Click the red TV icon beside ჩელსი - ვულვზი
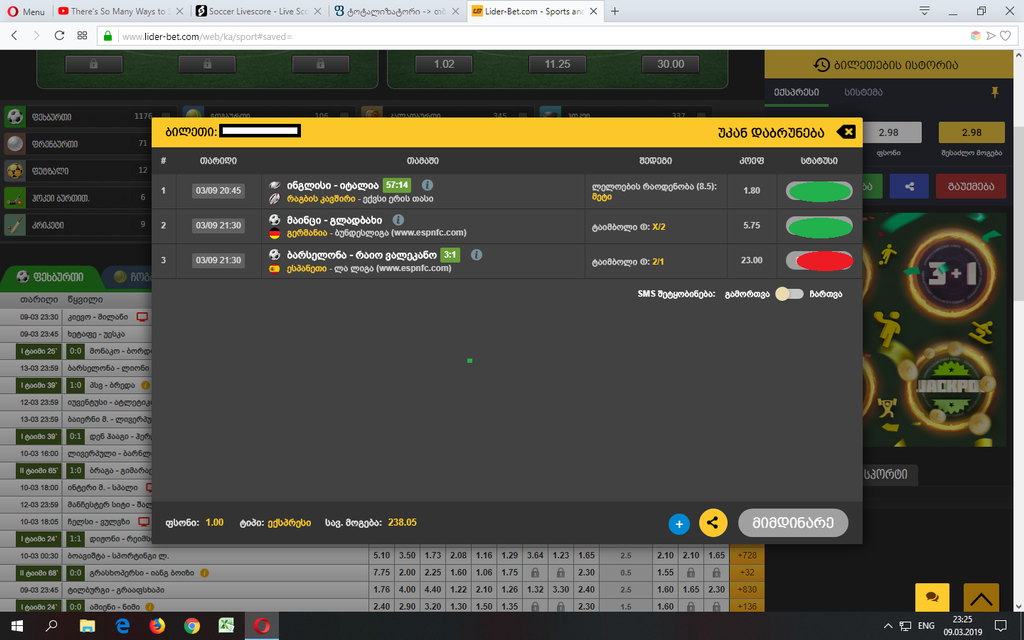 (x=144, y=522)
